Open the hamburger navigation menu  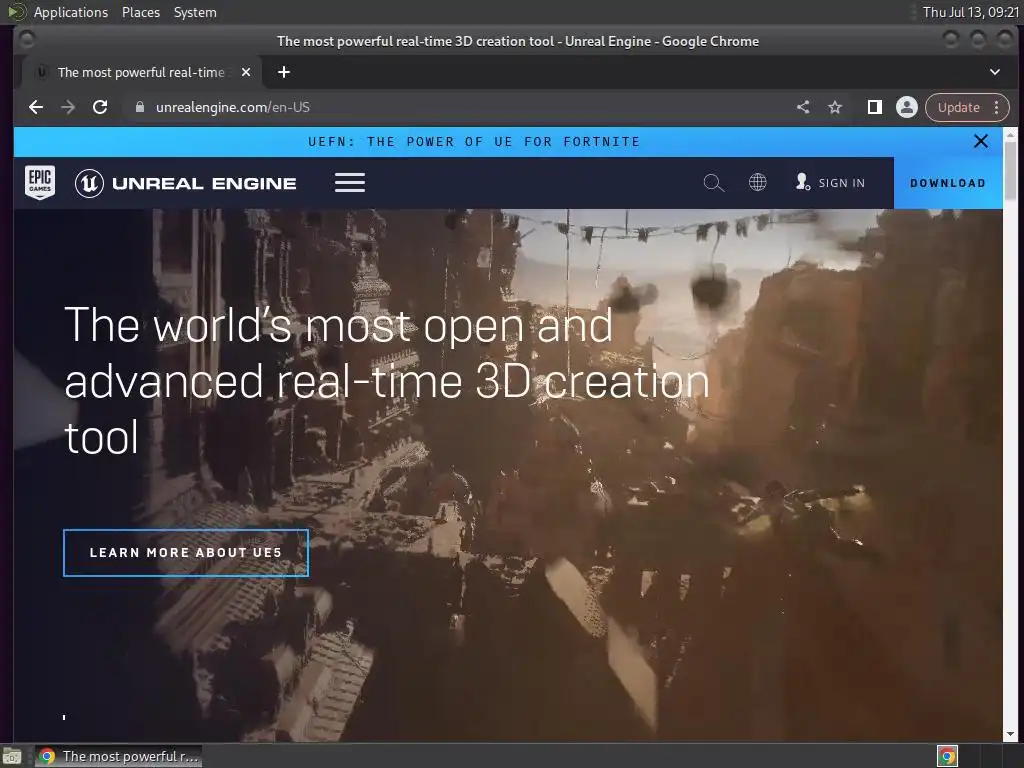(x=350, y=183)
